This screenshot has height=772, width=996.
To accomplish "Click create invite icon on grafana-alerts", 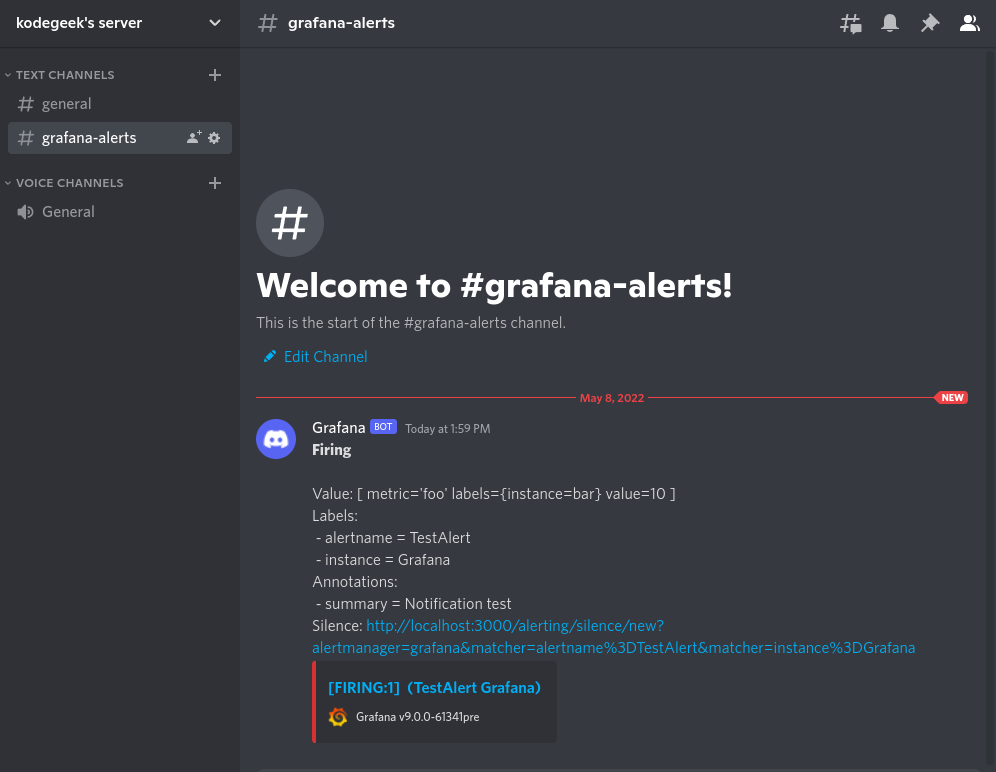I will (x=194, y=138).
